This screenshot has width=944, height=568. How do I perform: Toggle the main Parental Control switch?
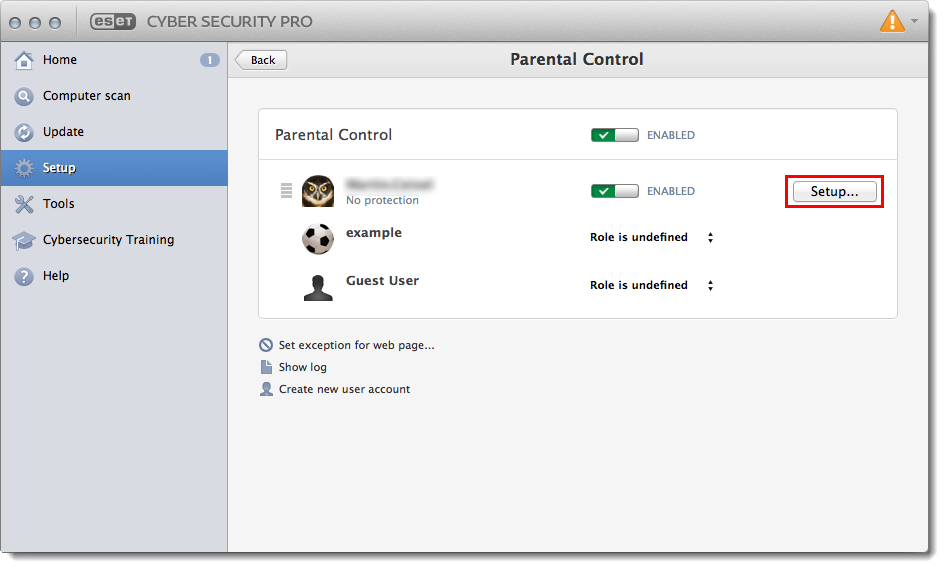pyautogui.click(x=614, y=135)
